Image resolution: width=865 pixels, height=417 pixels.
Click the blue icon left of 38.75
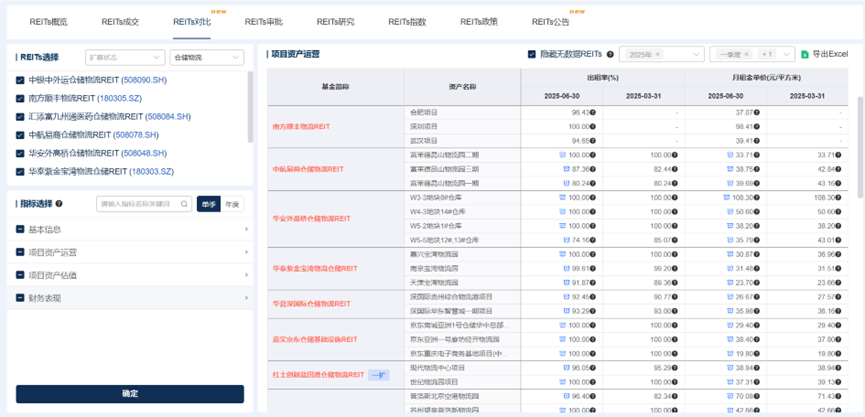point(730,169)
